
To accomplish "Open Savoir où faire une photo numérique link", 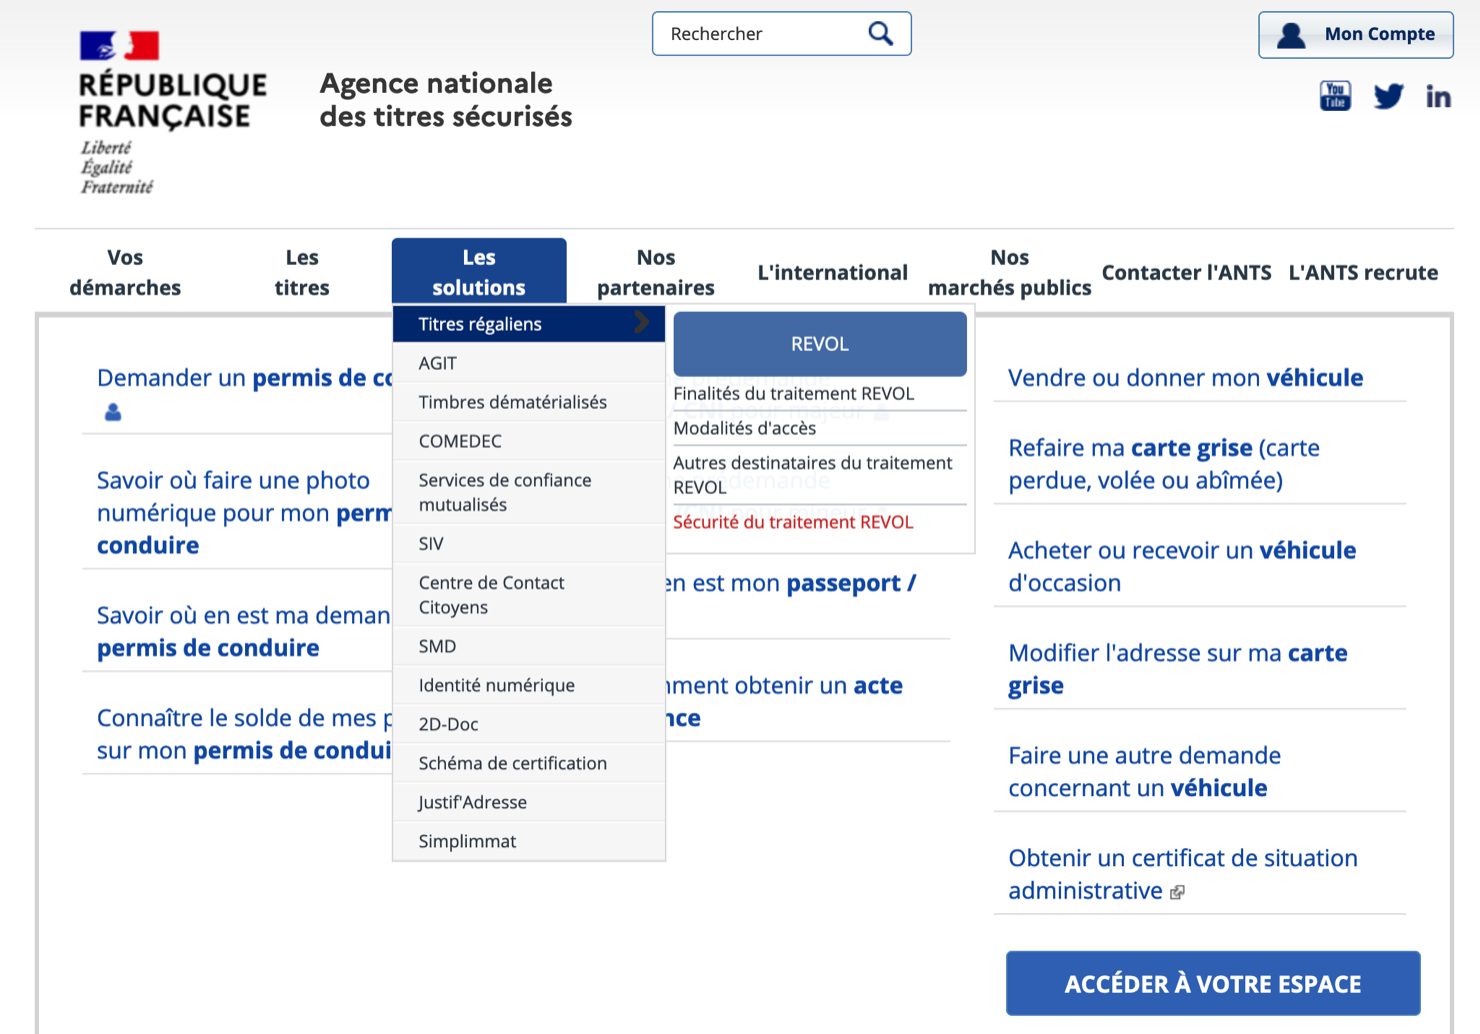I will [245, 512].
